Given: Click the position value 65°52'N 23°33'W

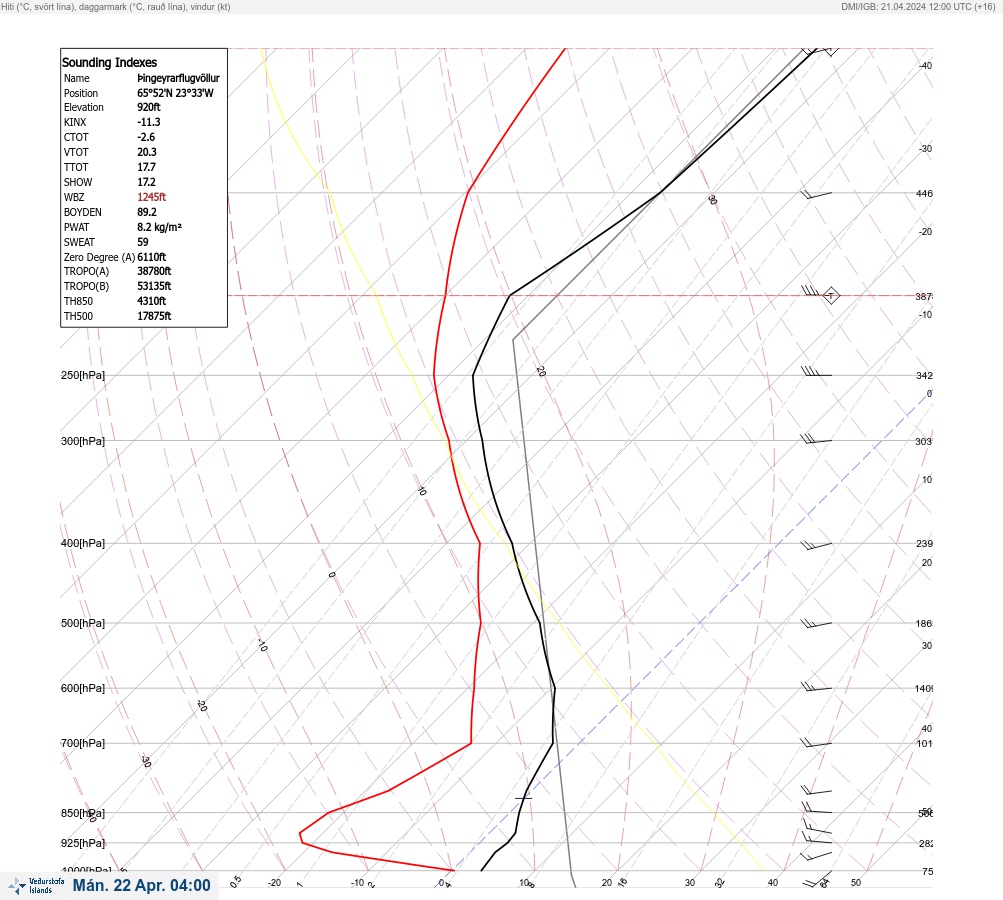Looking at the screenshot, I should 175,93.
